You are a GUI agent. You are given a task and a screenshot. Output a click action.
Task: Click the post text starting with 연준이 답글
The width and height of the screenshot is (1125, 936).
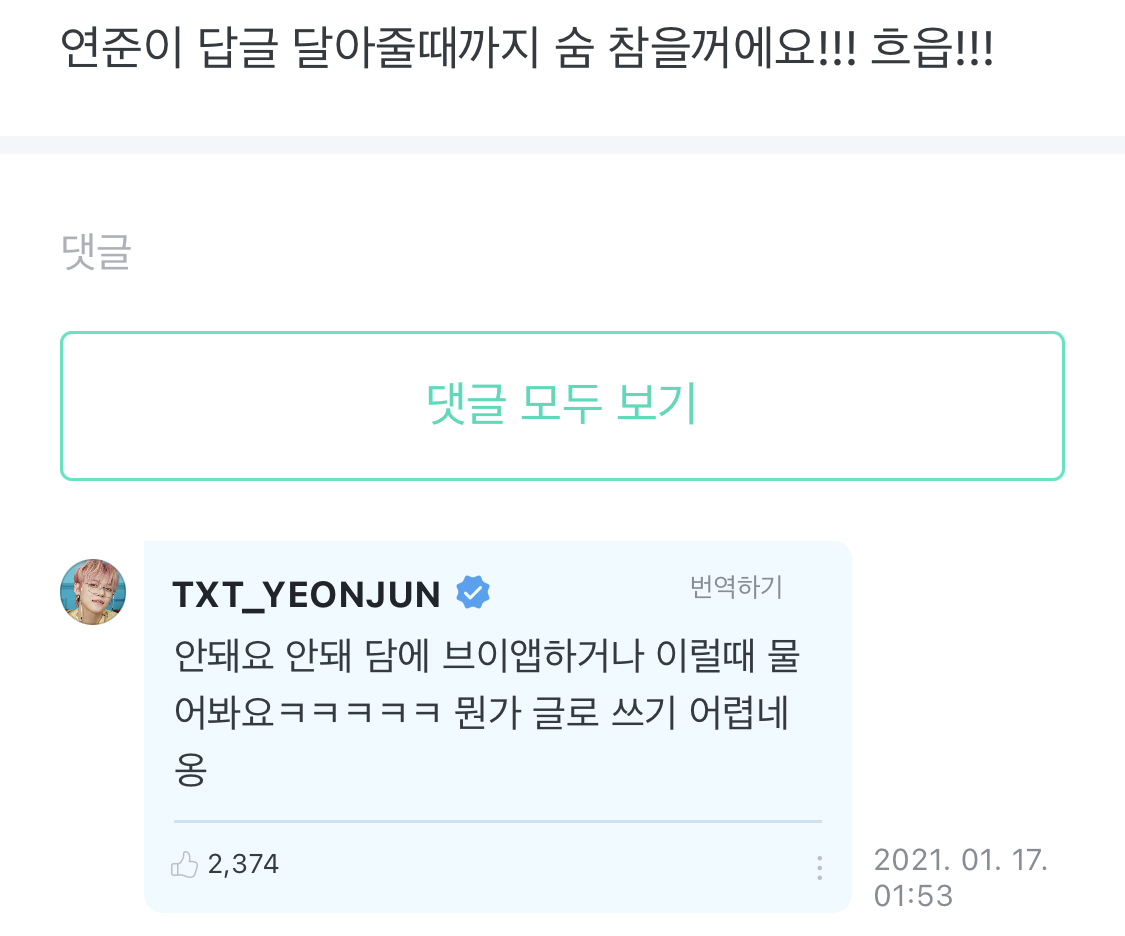tap(527, 48)
